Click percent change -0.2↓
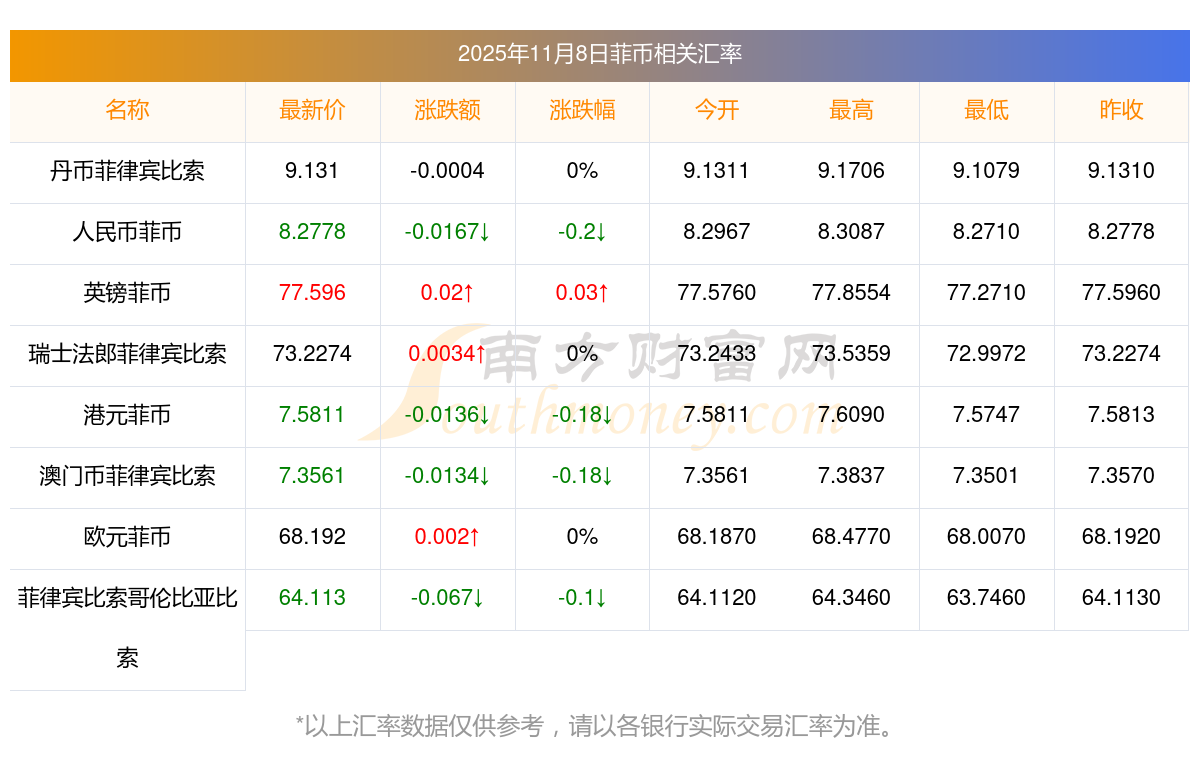Image resolution: width=1200 pixels, height=757 pixels. click(582, 232)
